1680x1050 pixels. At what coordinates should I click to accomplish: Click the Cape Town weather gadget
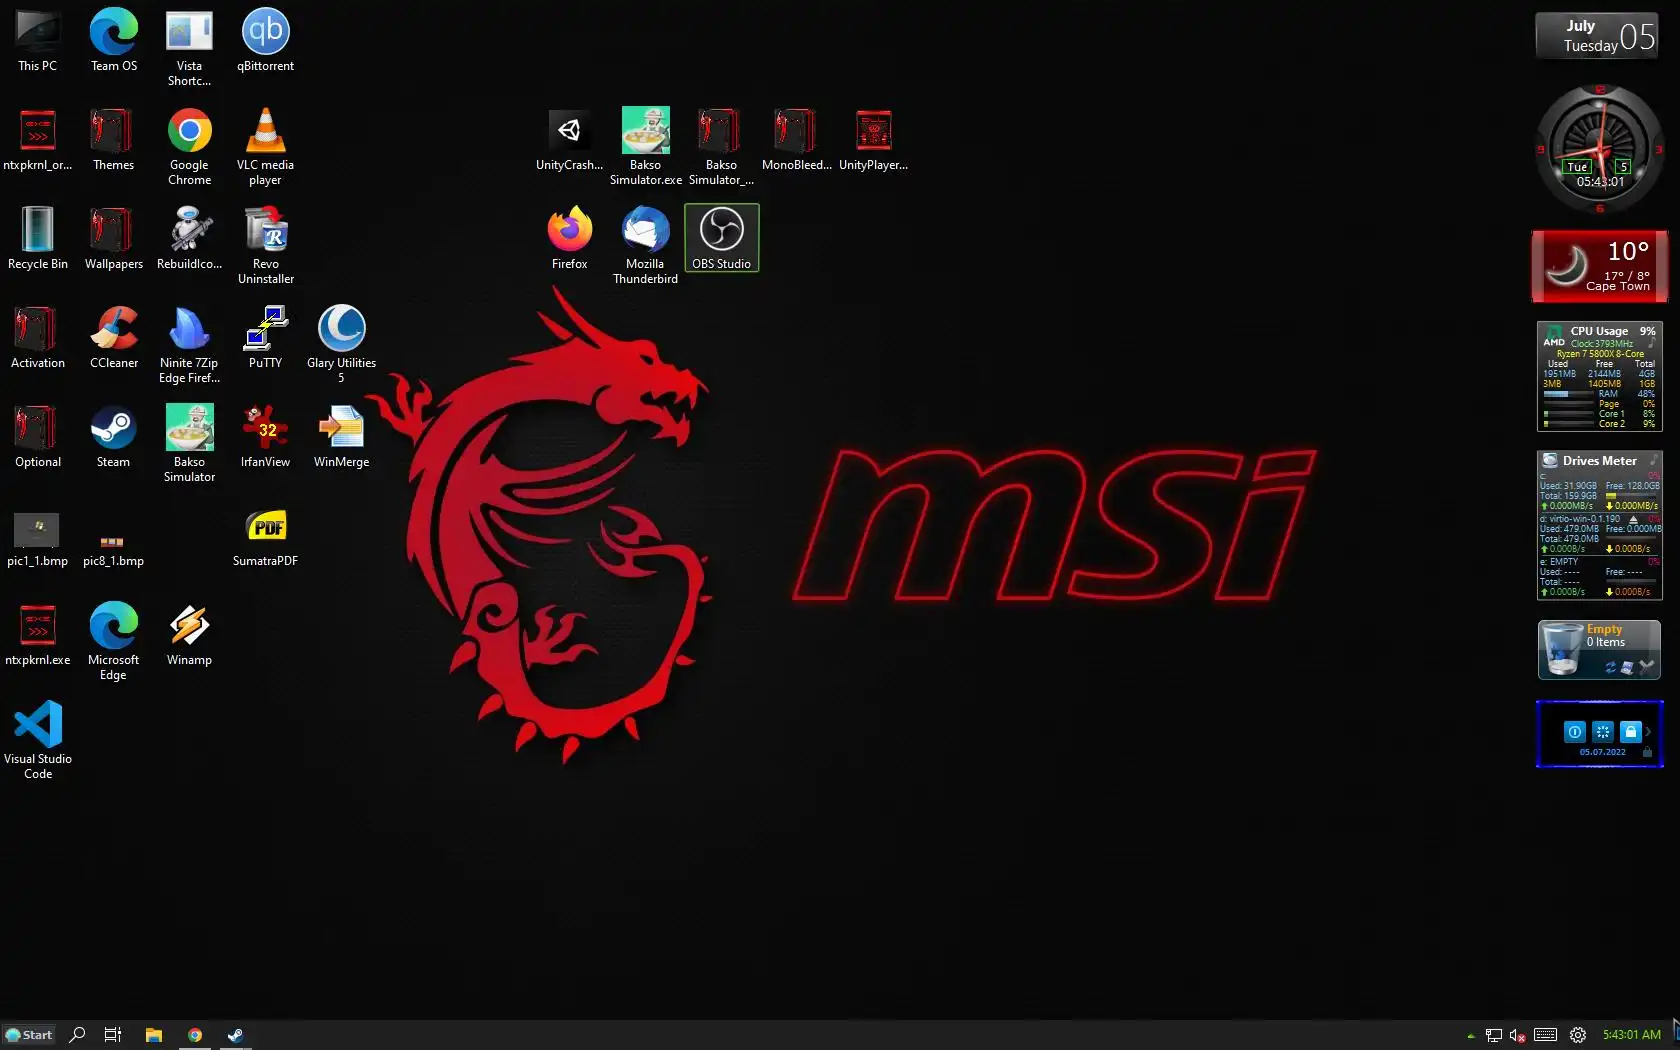coord(1599,266)
